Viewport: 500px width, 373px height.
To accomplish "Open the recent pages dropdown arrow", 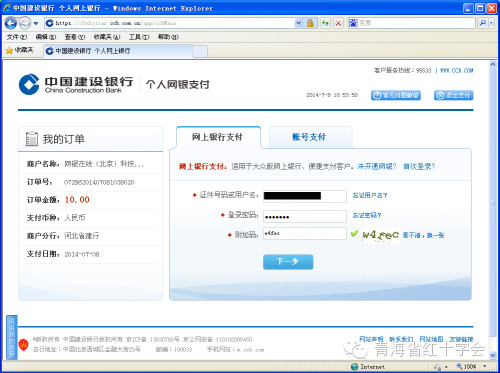I will point(36,23).
